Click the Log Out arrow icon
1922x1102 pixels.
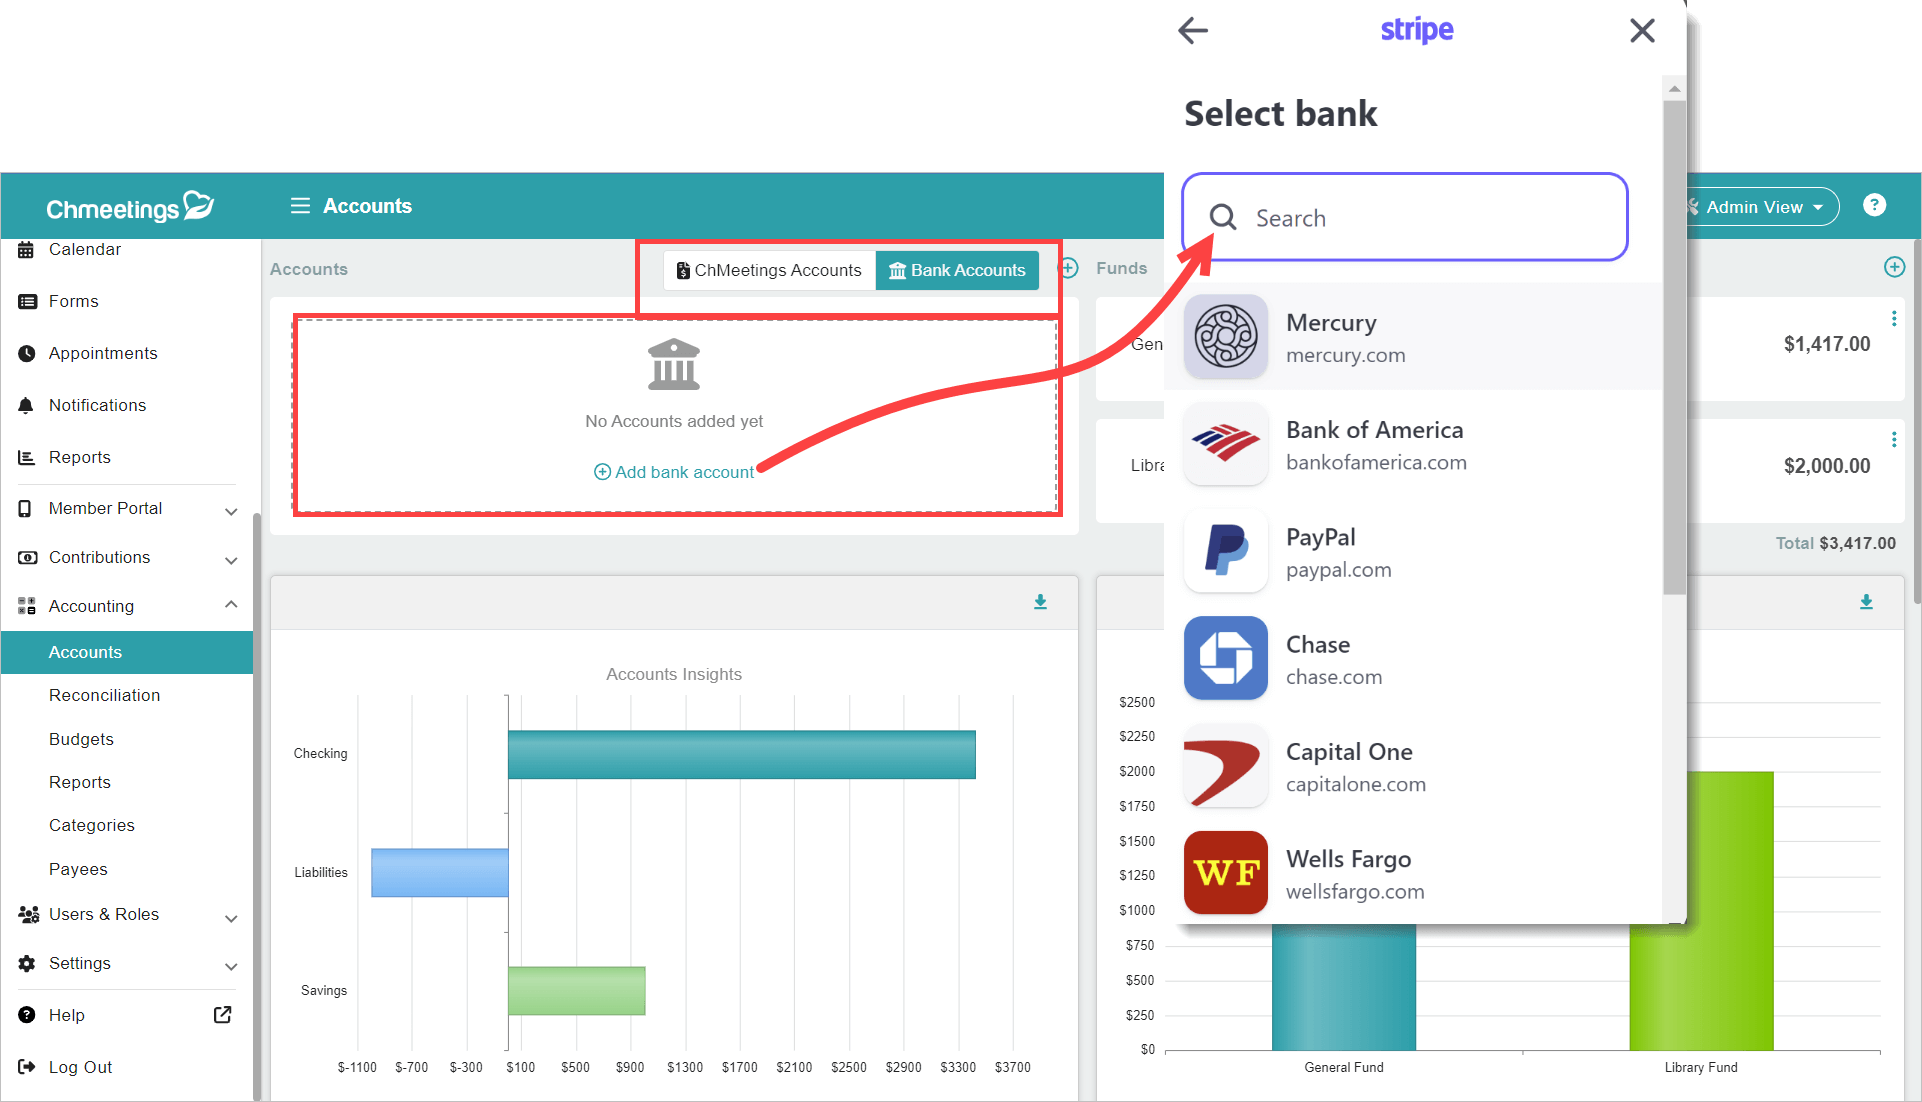coord(26,1067)
